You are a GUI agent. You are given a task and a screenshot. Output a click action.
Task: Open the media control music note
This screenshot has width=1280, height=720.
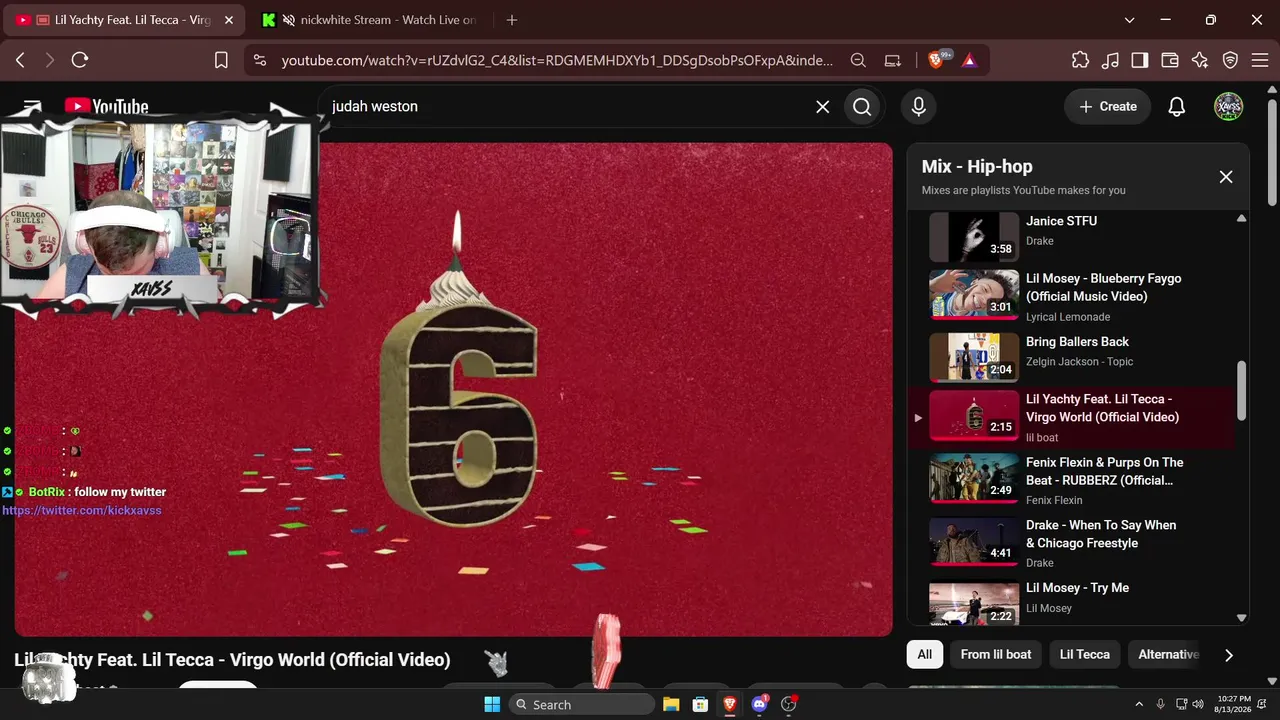[1110, 60]
